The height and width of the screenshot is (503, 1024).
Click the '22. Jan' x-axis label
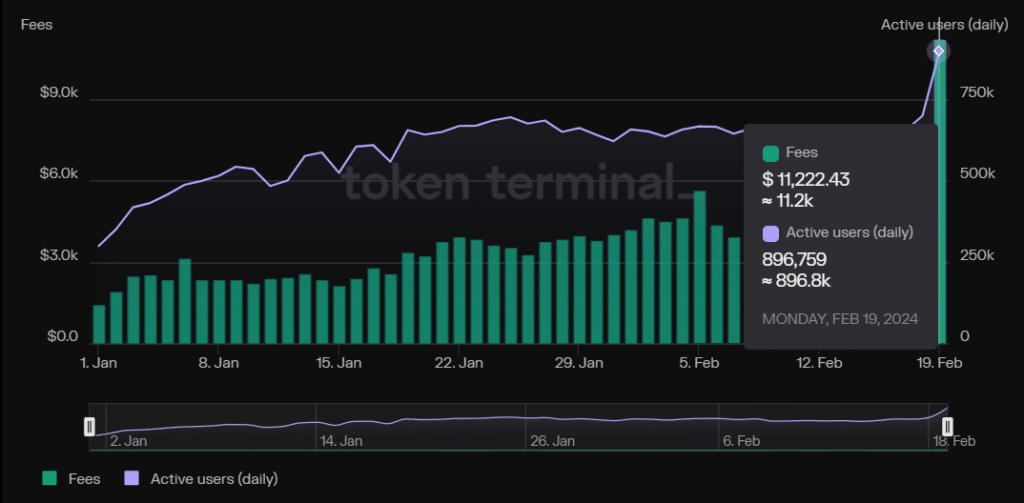point(459,363)
